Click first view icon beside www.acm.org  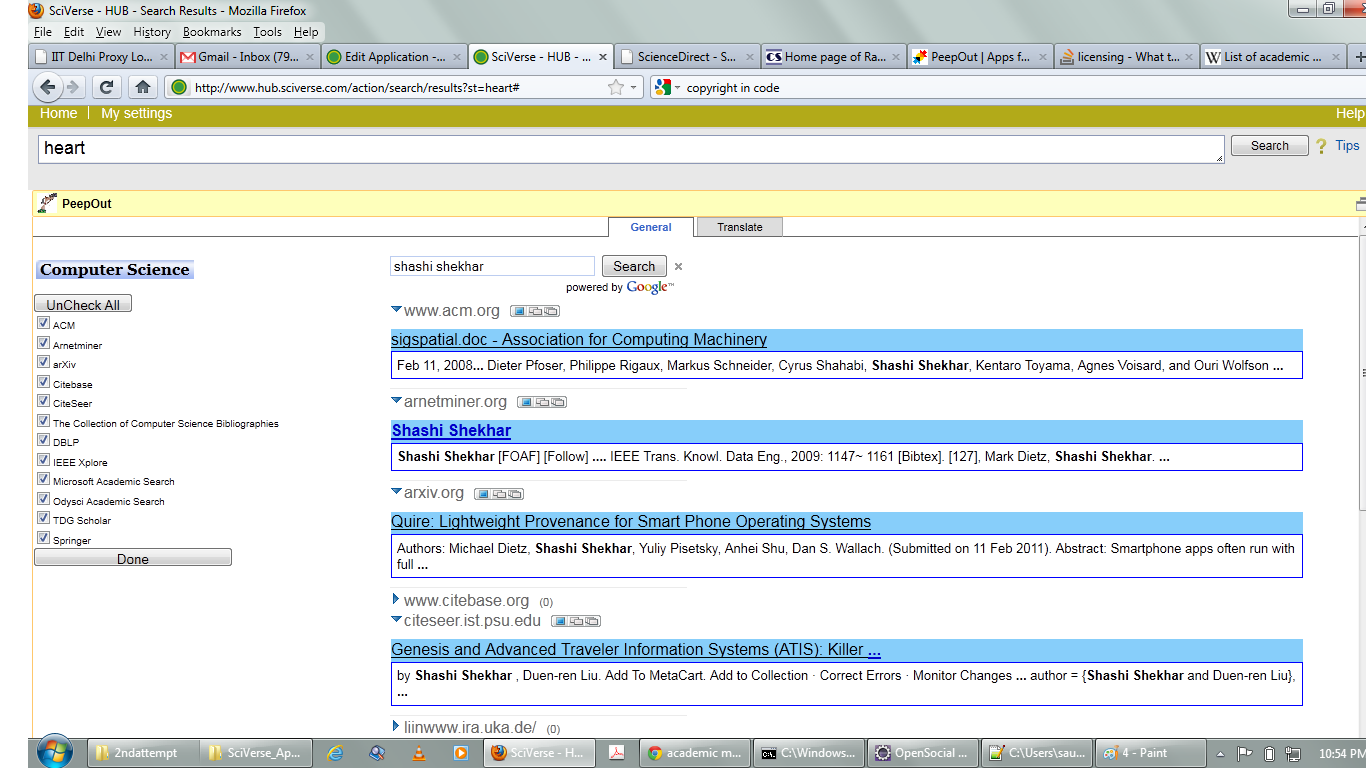[x=519, y=311]
